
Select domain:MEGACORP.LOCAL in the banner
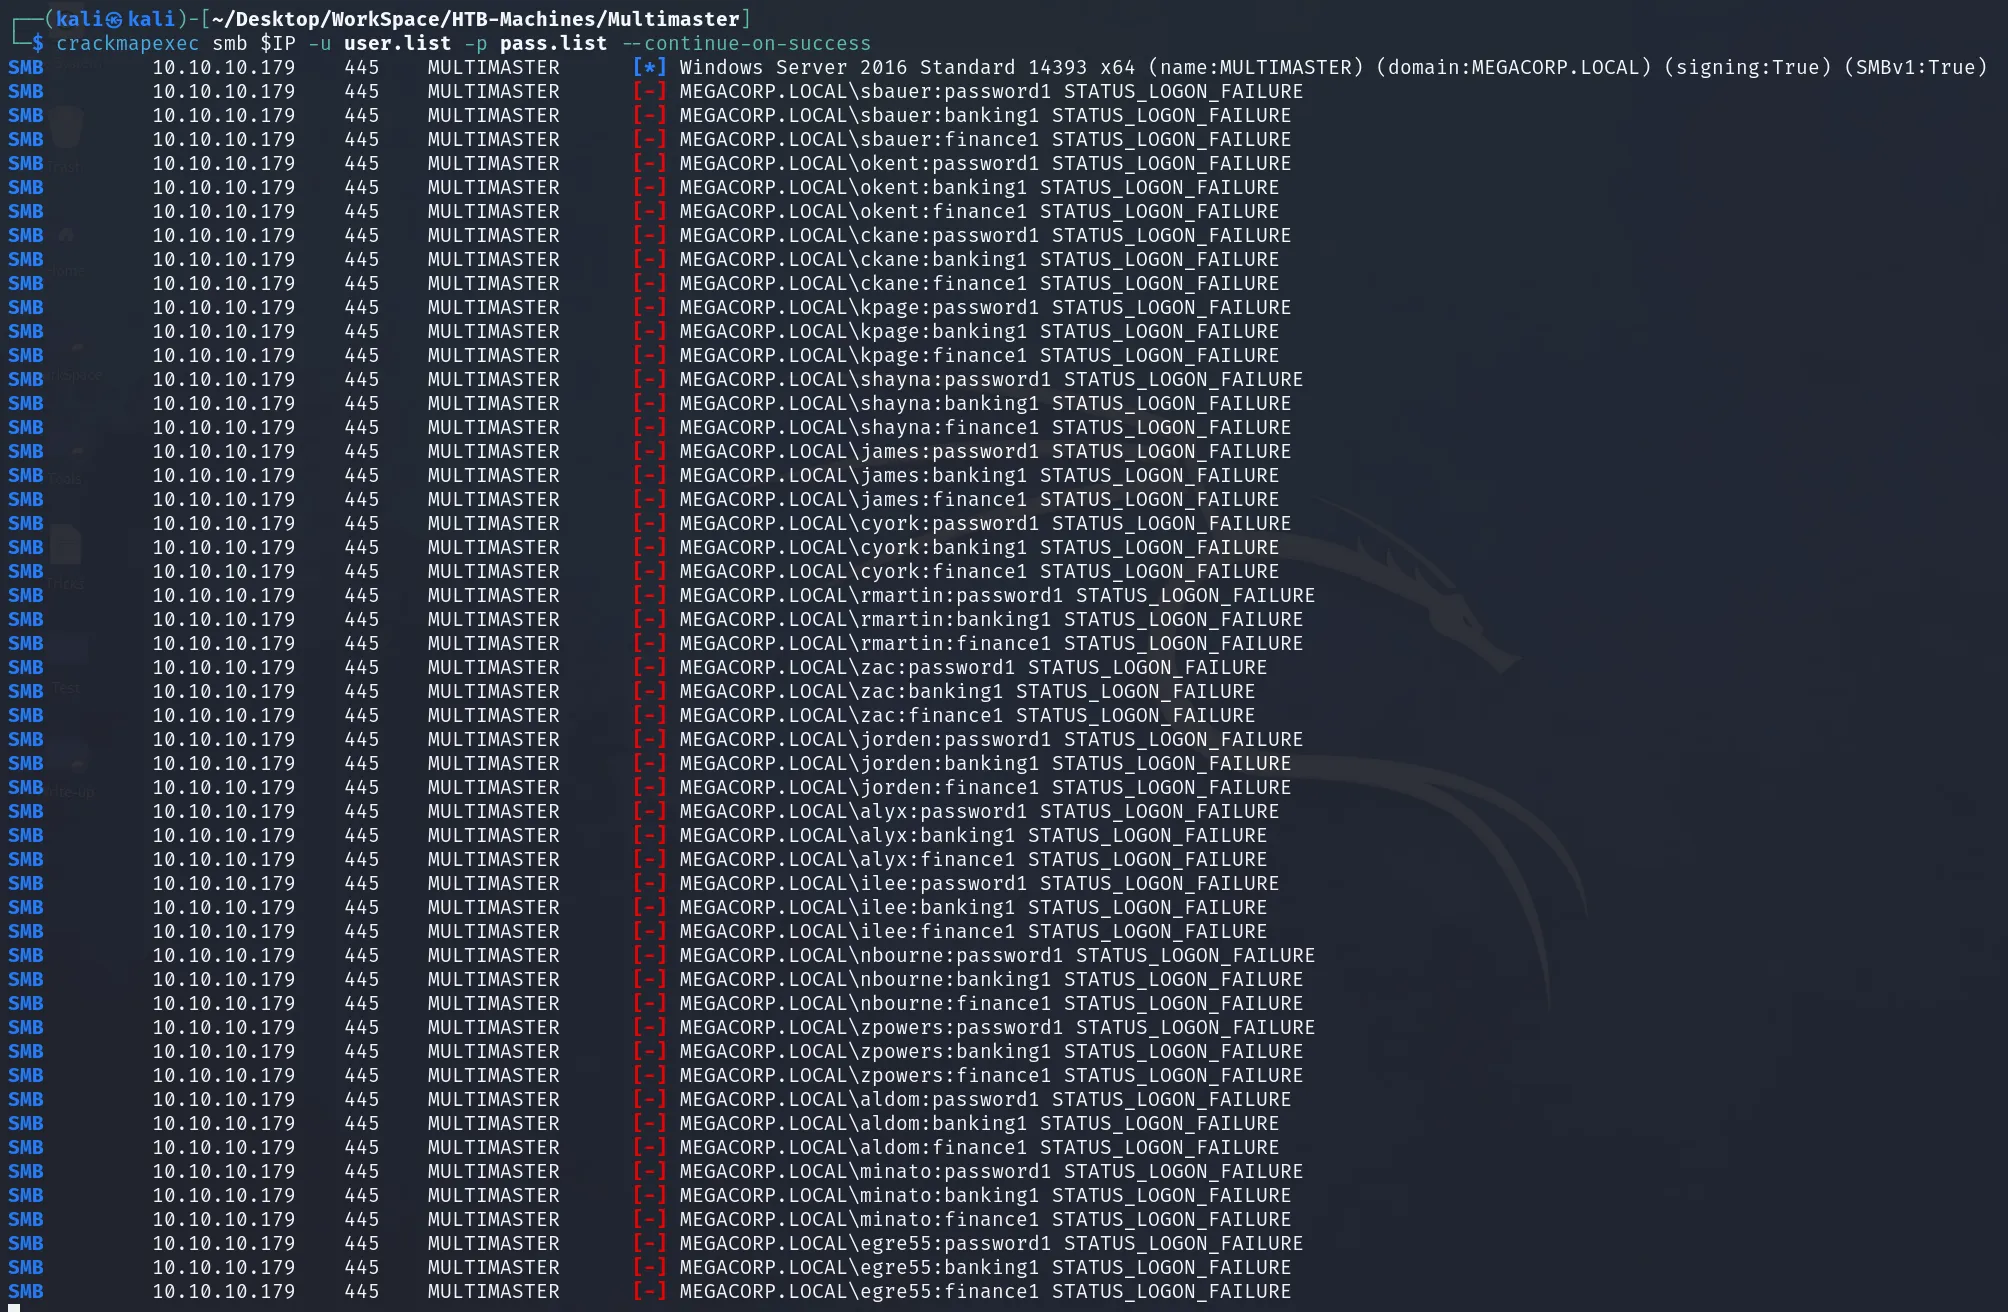[x=1513, y=67]
